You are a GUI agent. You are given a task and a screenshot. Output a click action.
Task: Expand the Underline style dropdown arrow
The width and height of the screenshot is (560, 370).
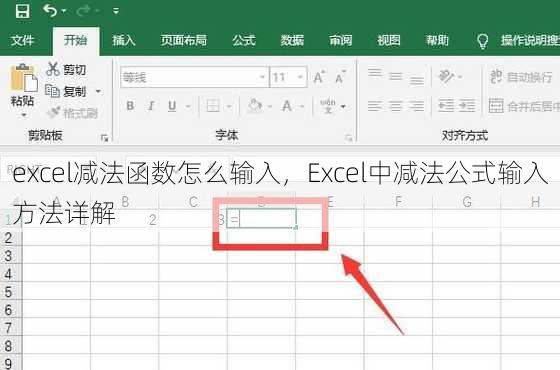[x=188, y=106]
